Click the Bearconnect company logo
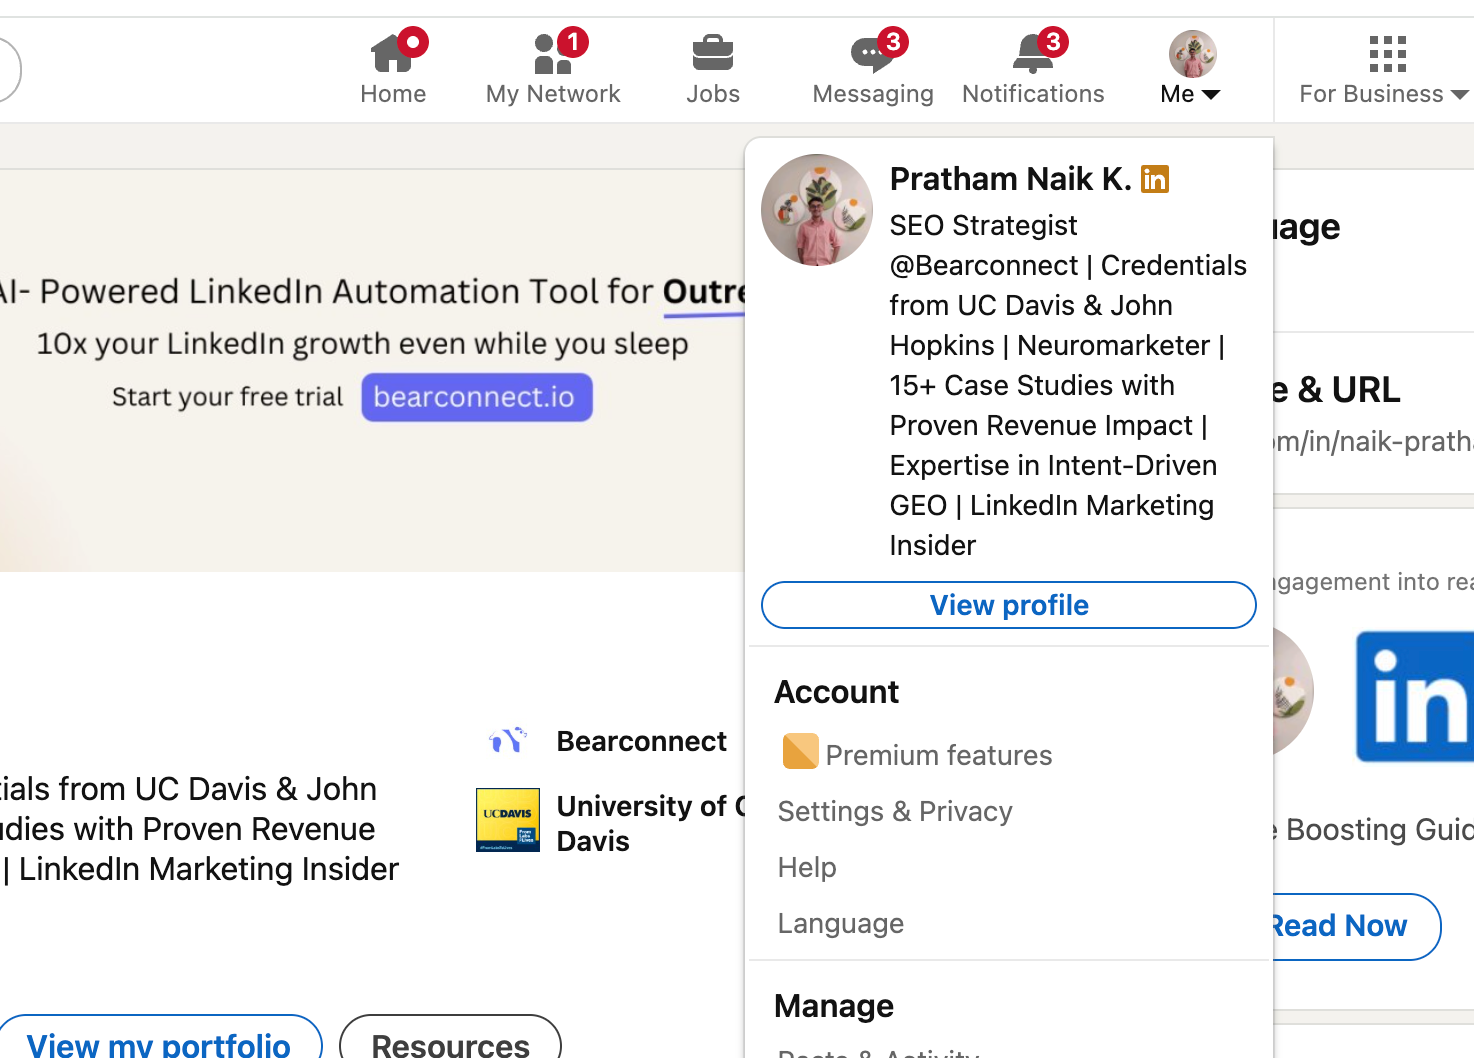Image resolution: width=1474 pixels, height=1058 pixels. coord(508,741)
